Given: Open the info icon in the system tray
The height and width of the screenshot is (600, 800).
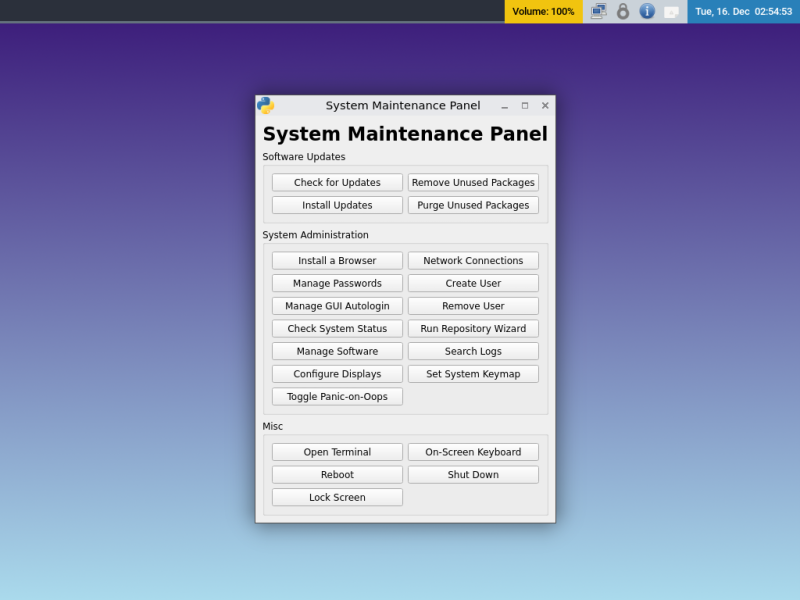Looking at the screenshot, I should (x=647, y=11).
